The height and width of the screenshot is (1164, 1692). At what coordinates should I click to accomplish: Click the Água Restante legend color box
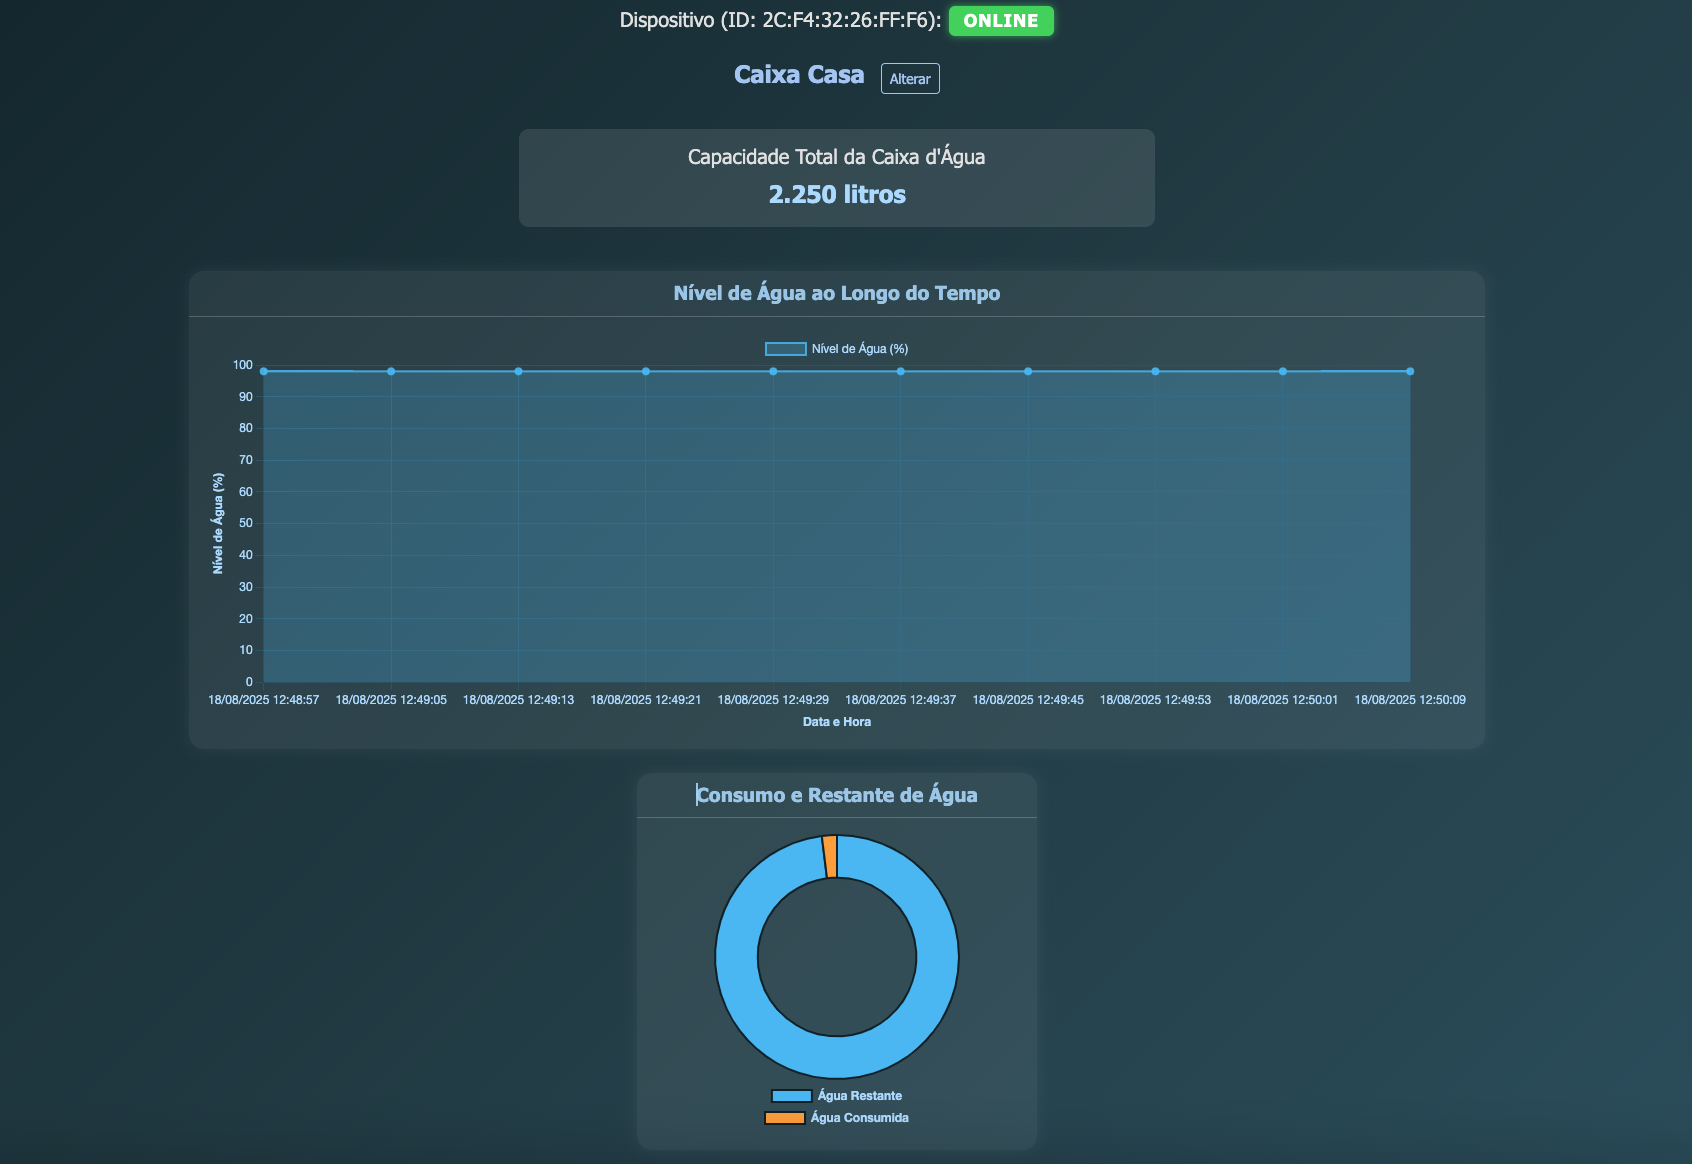[x=789, y=1095]
